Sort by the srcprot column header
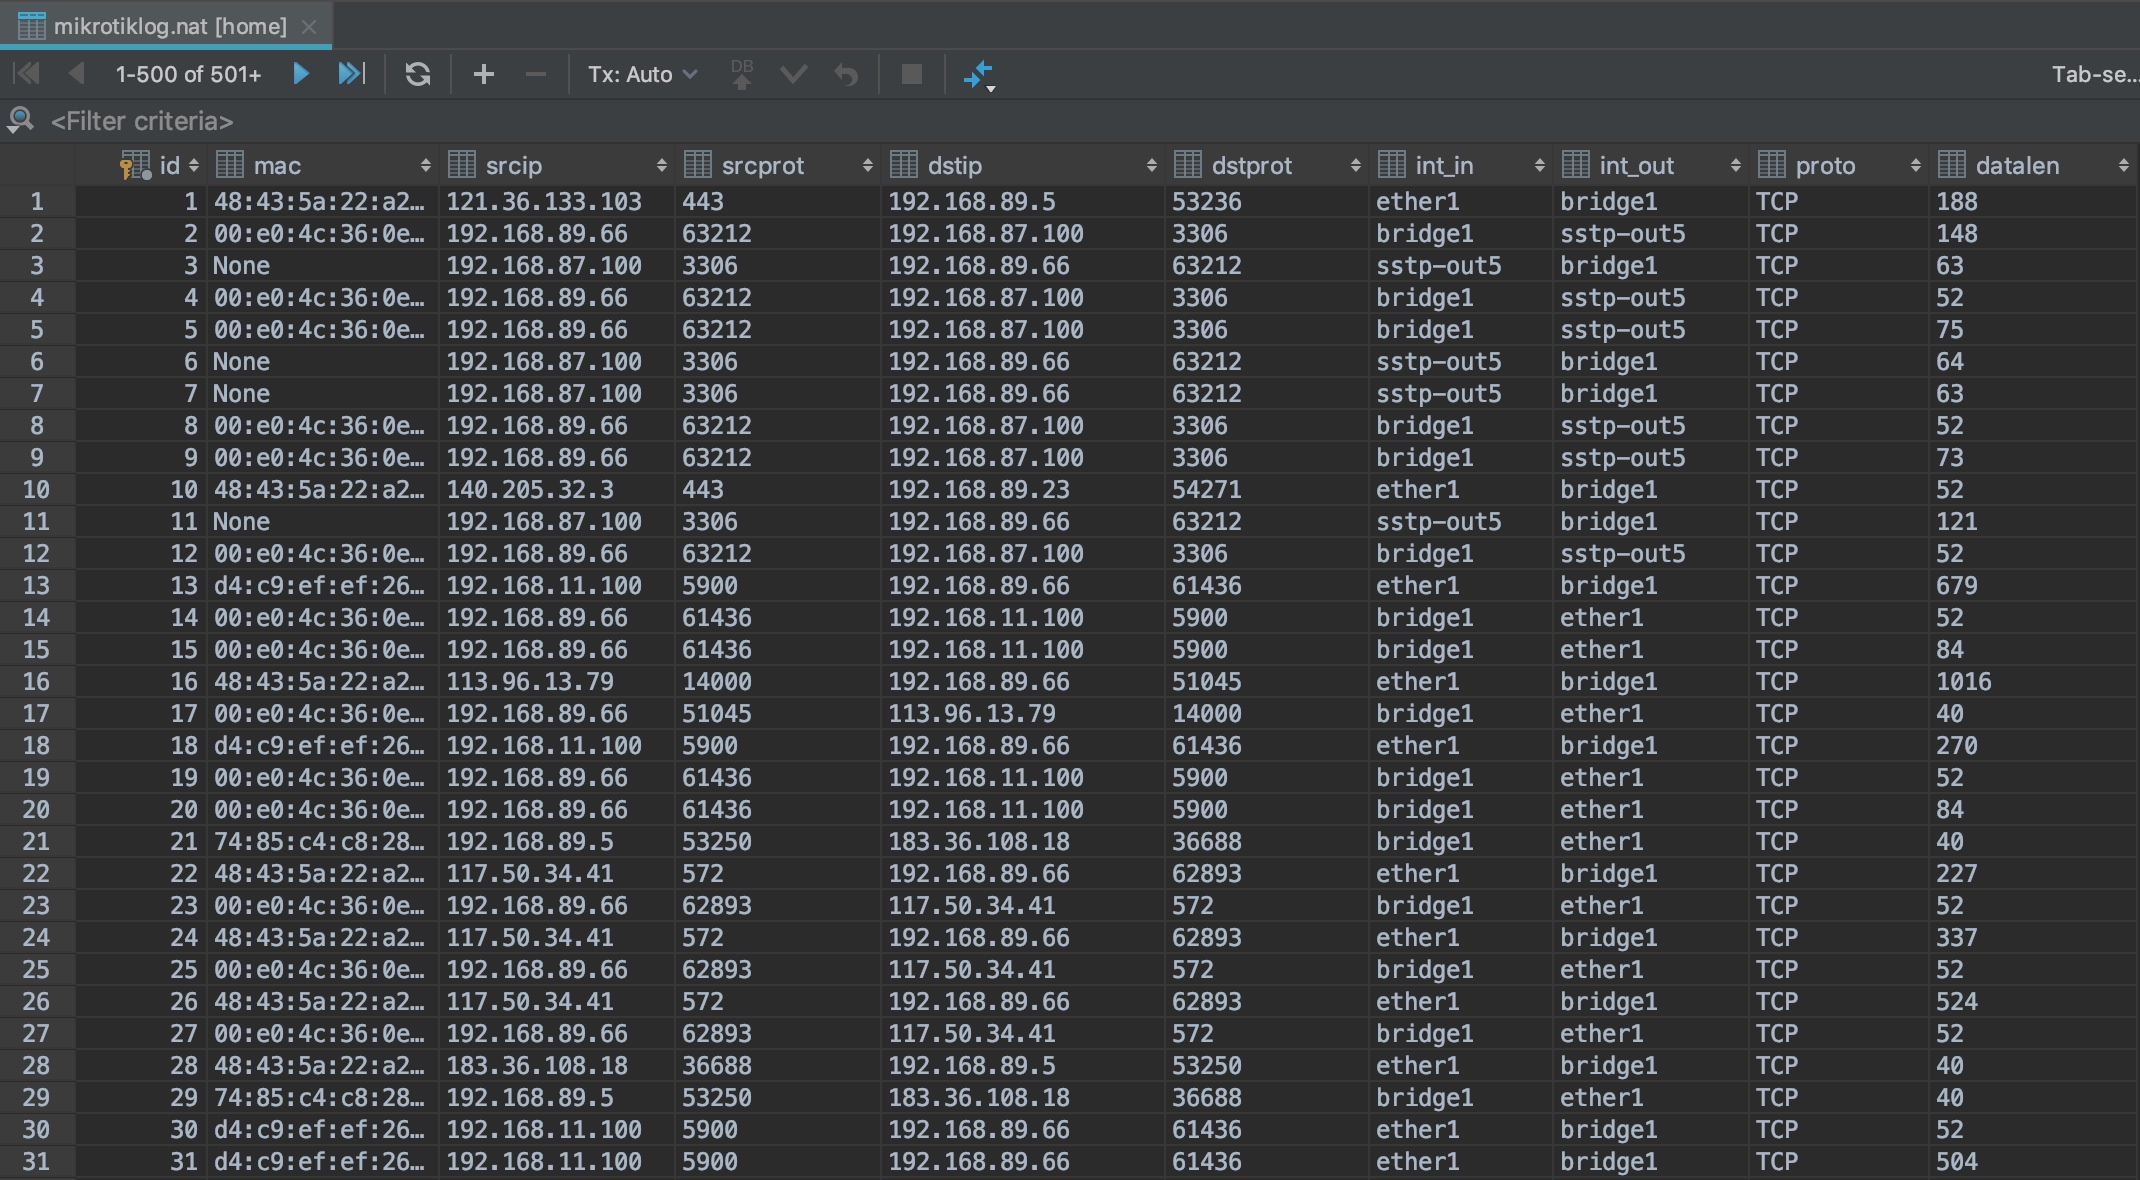The width and height of the screenshot is (2140, 1180). [778, 165]
